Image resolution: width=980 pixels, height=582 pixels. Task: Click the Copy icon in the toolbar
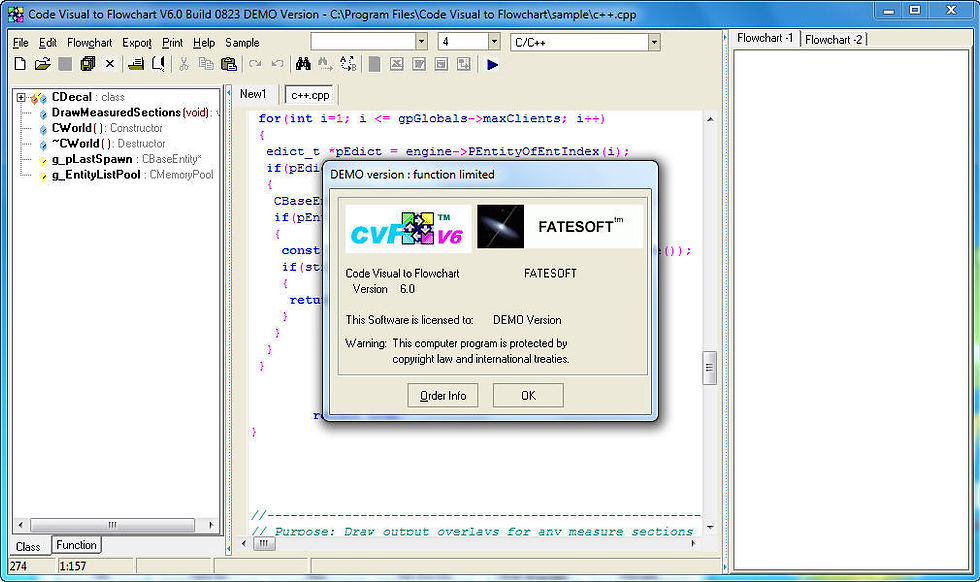click(206, 64)
